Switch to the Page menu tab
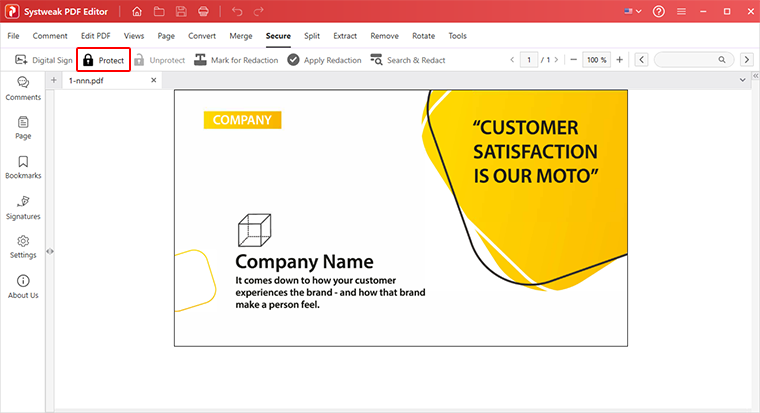Viewport: 760px width, 413px height. tap(166, 36)
